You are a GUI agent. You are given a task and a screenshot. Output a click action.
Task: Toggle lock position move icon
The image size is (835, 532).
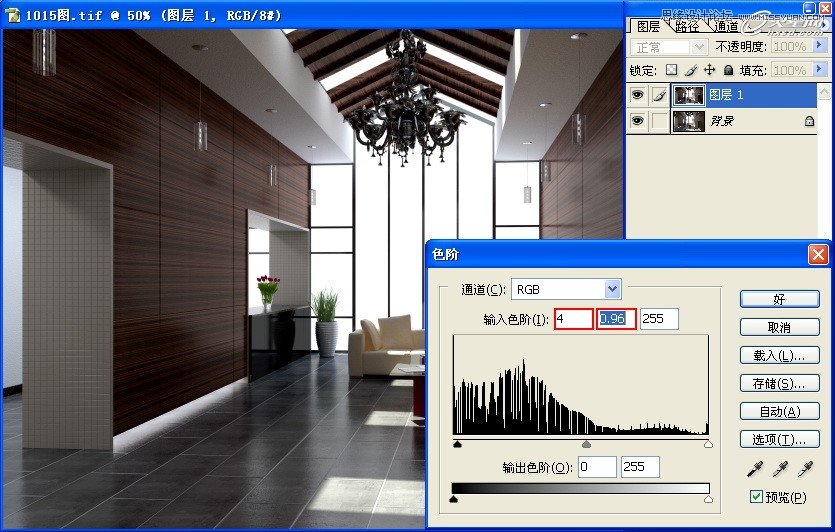[x=709, y=70]
